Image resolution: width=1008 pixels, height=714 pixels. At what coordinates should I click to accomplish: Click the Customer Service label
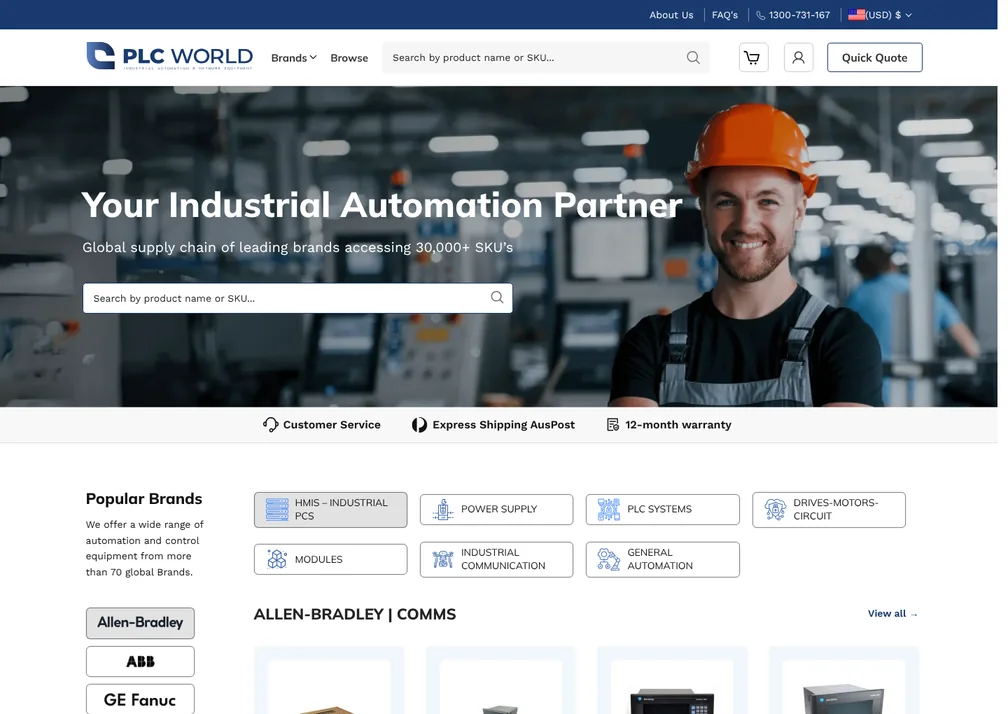point(332,425)
